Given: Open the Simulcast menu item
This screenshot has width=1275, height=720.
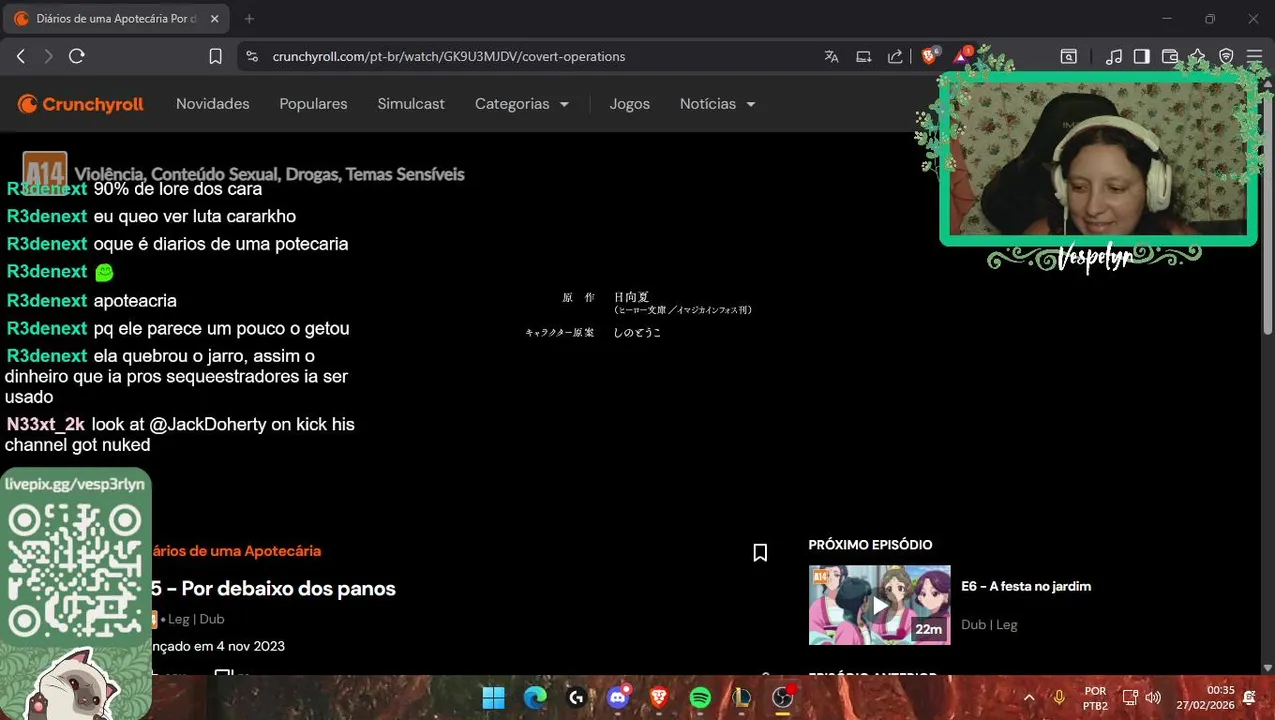Looking at the screenshot, I should (x=411, y=104).
